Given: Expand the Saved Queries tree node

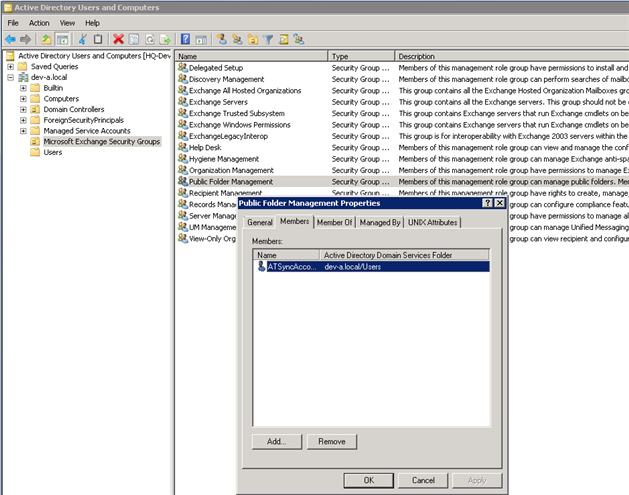Looking at the screenshot, I should click(x=11, y=67).
